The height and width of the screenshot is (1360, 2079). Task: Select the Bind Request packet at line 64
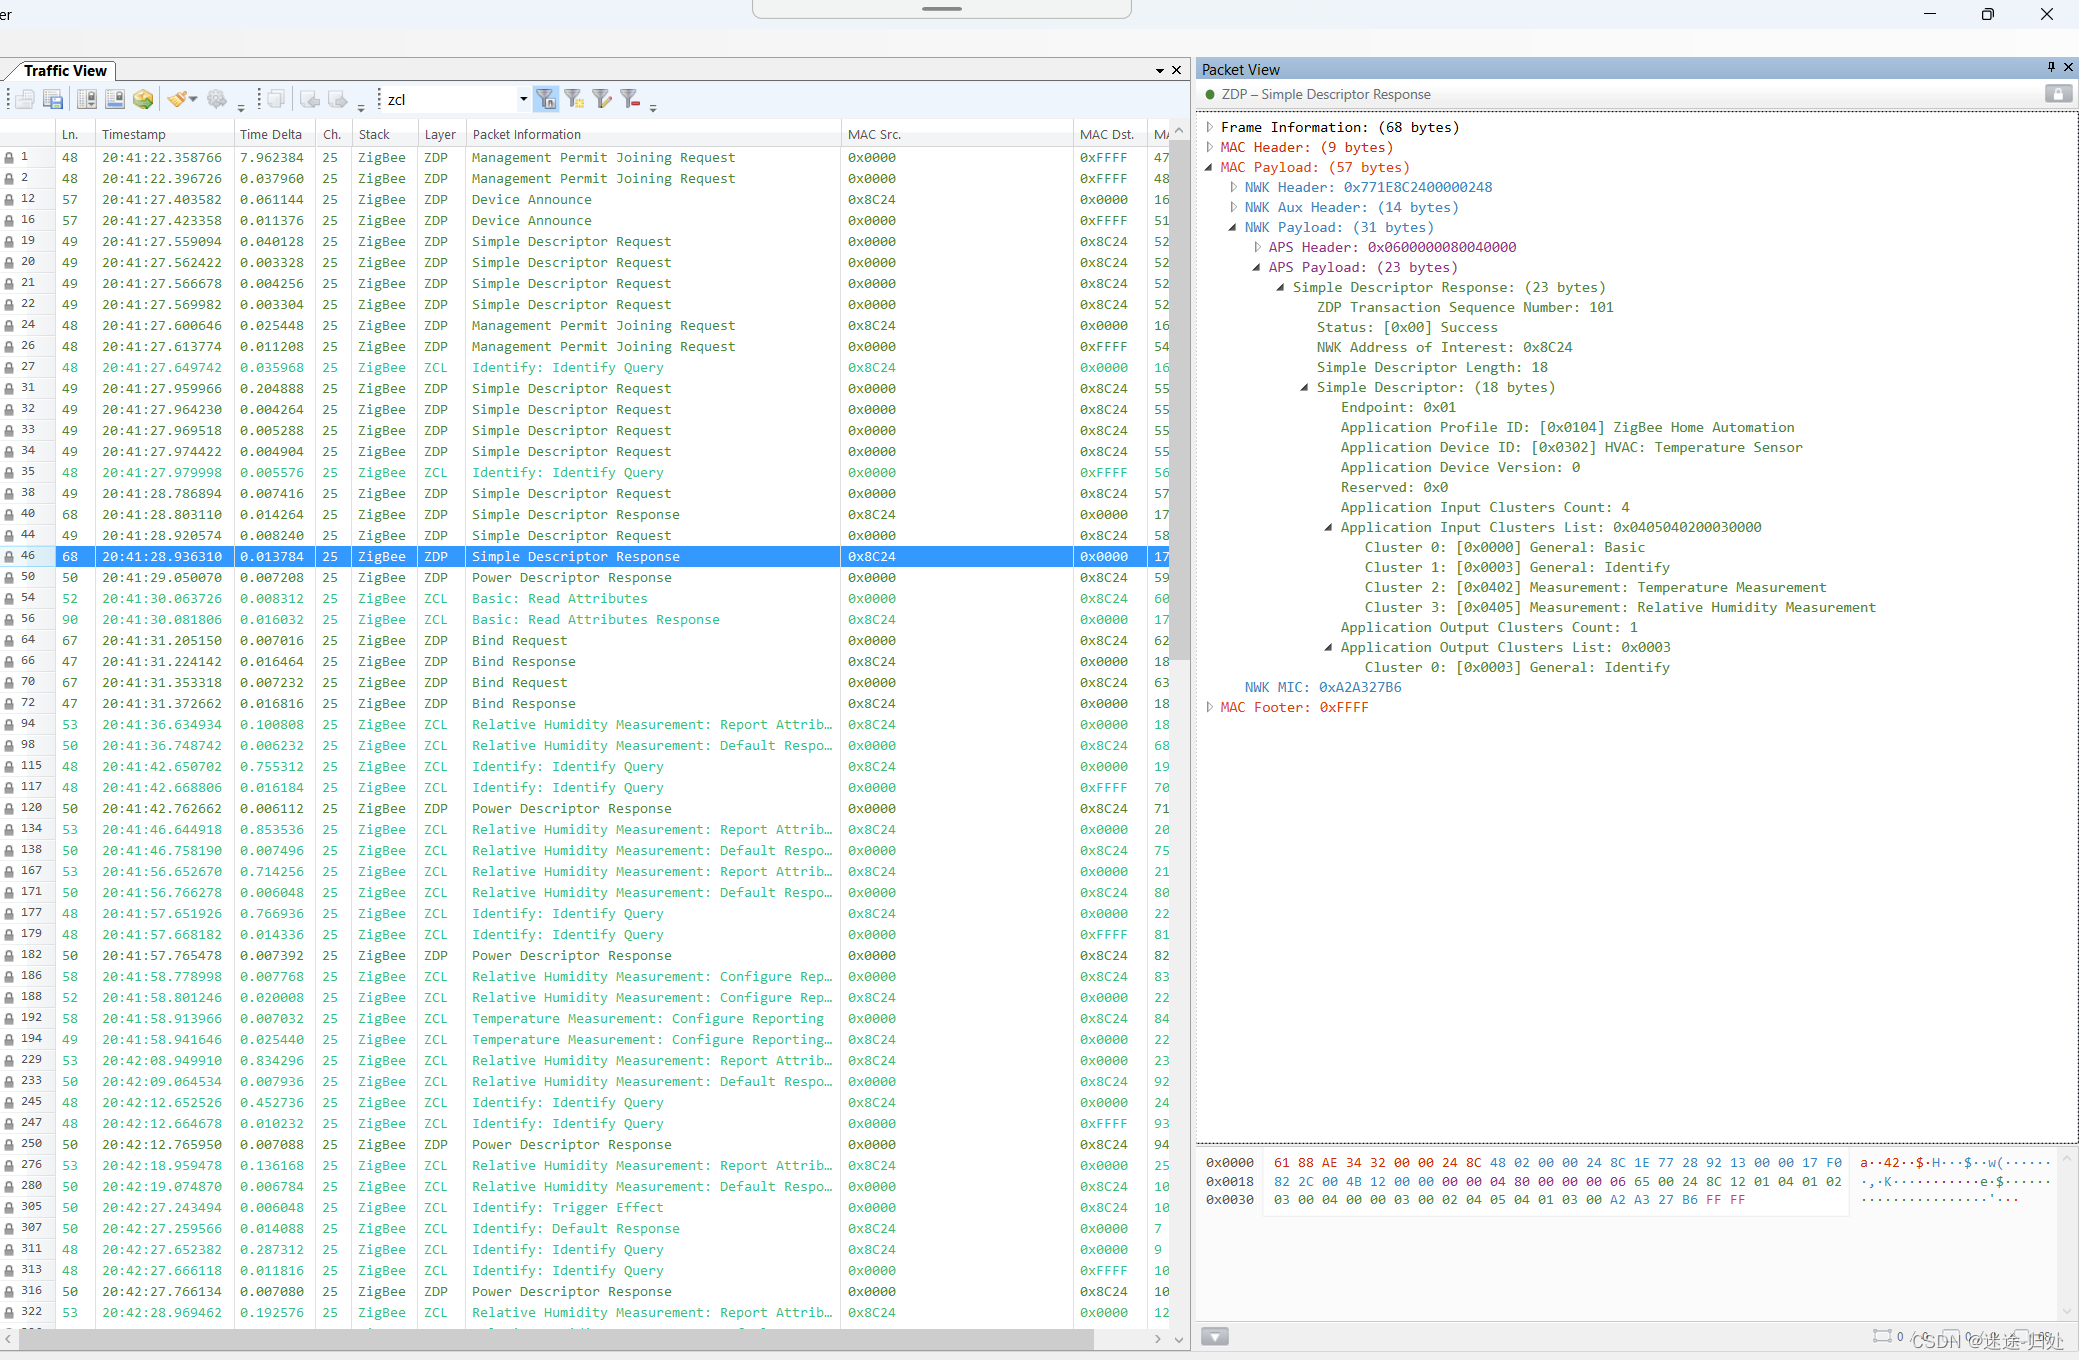tap(519, 640)
